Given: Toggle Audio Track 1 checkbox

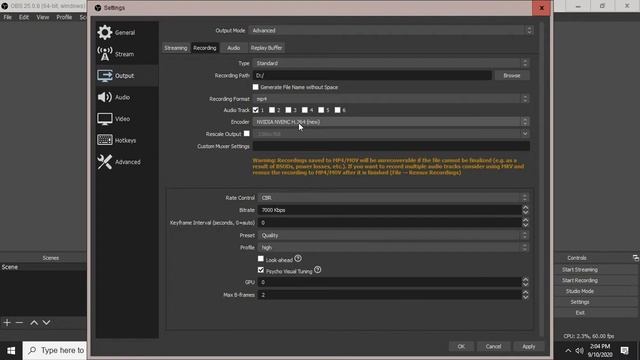Looking at the screenshot, I should tap(256, 110).
